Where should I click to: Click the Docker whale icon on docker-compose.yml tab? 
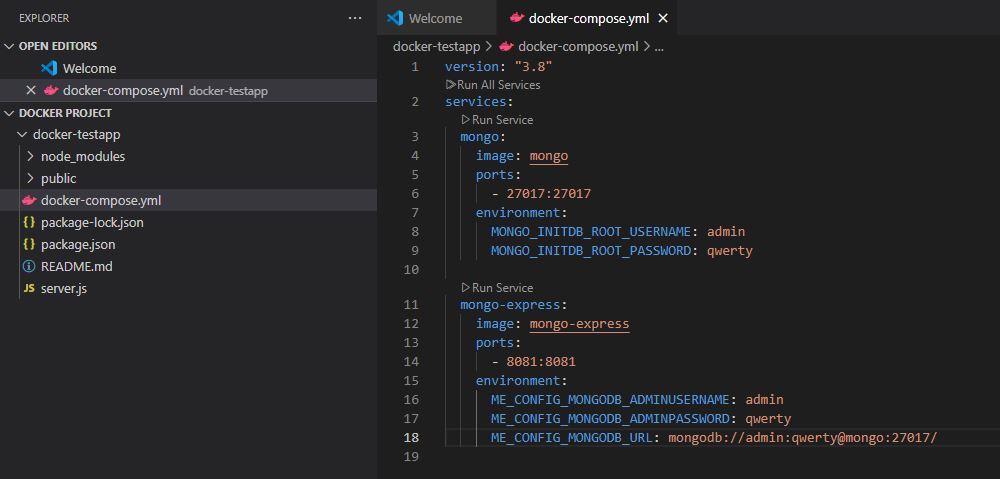pos(517,18)
